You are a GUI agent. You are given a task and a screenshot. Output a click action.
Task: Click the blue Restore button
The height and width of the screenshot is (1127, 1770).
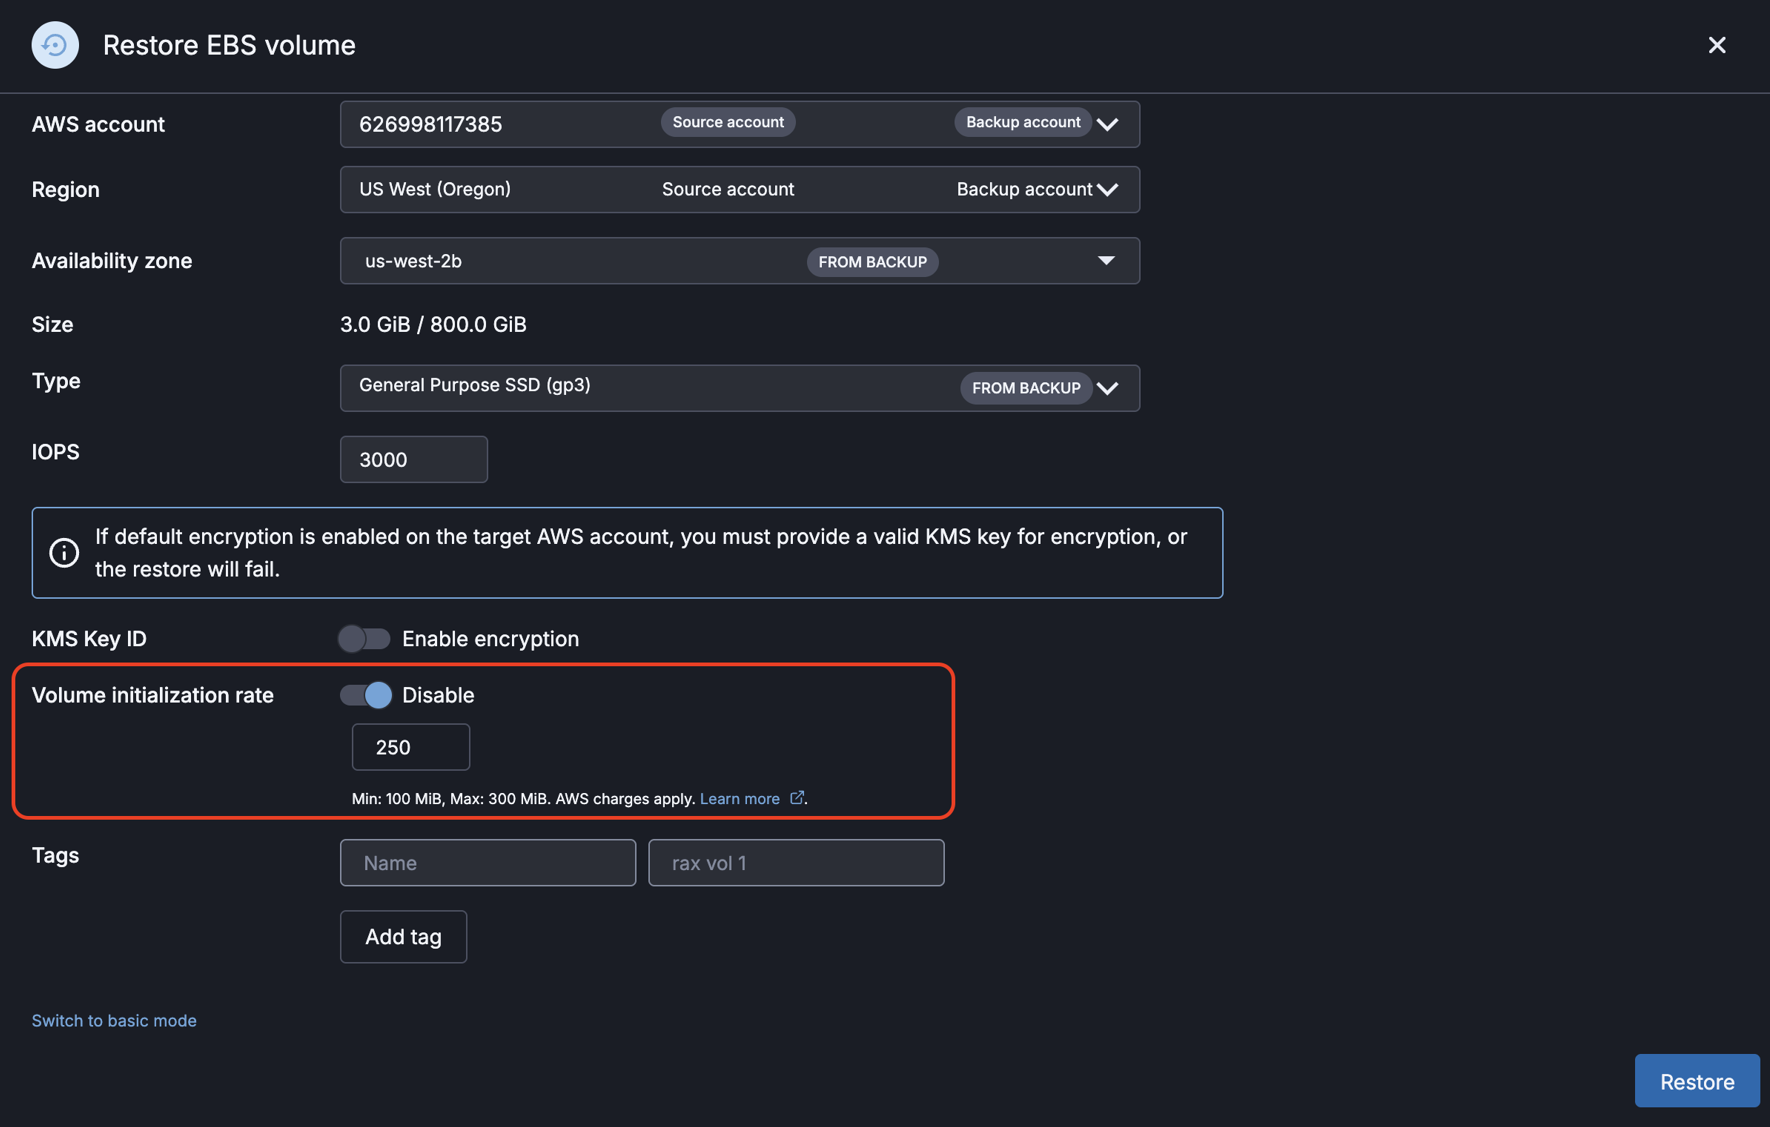point(1696,1081)
